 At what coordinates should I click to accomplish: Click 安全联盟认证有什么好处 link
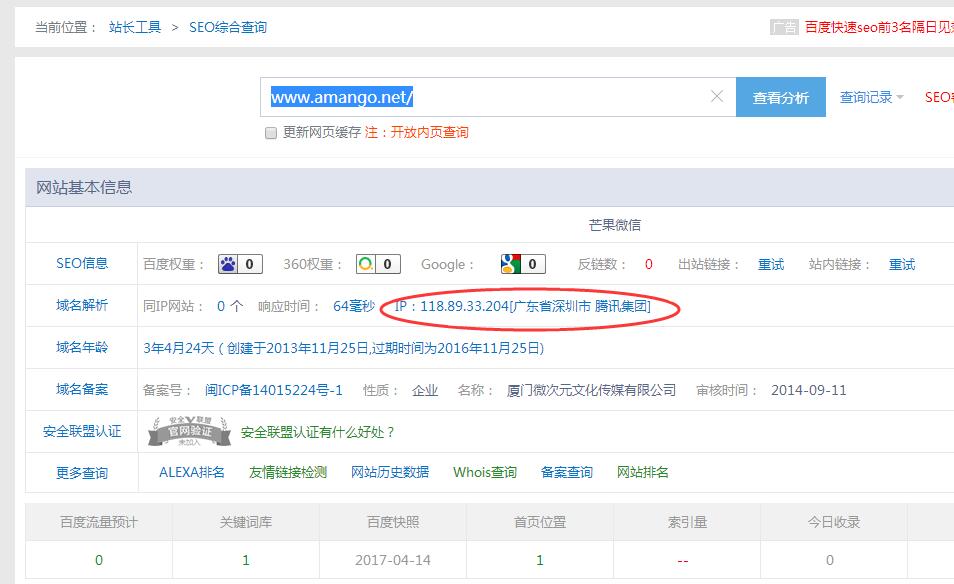tap(318, 432)
